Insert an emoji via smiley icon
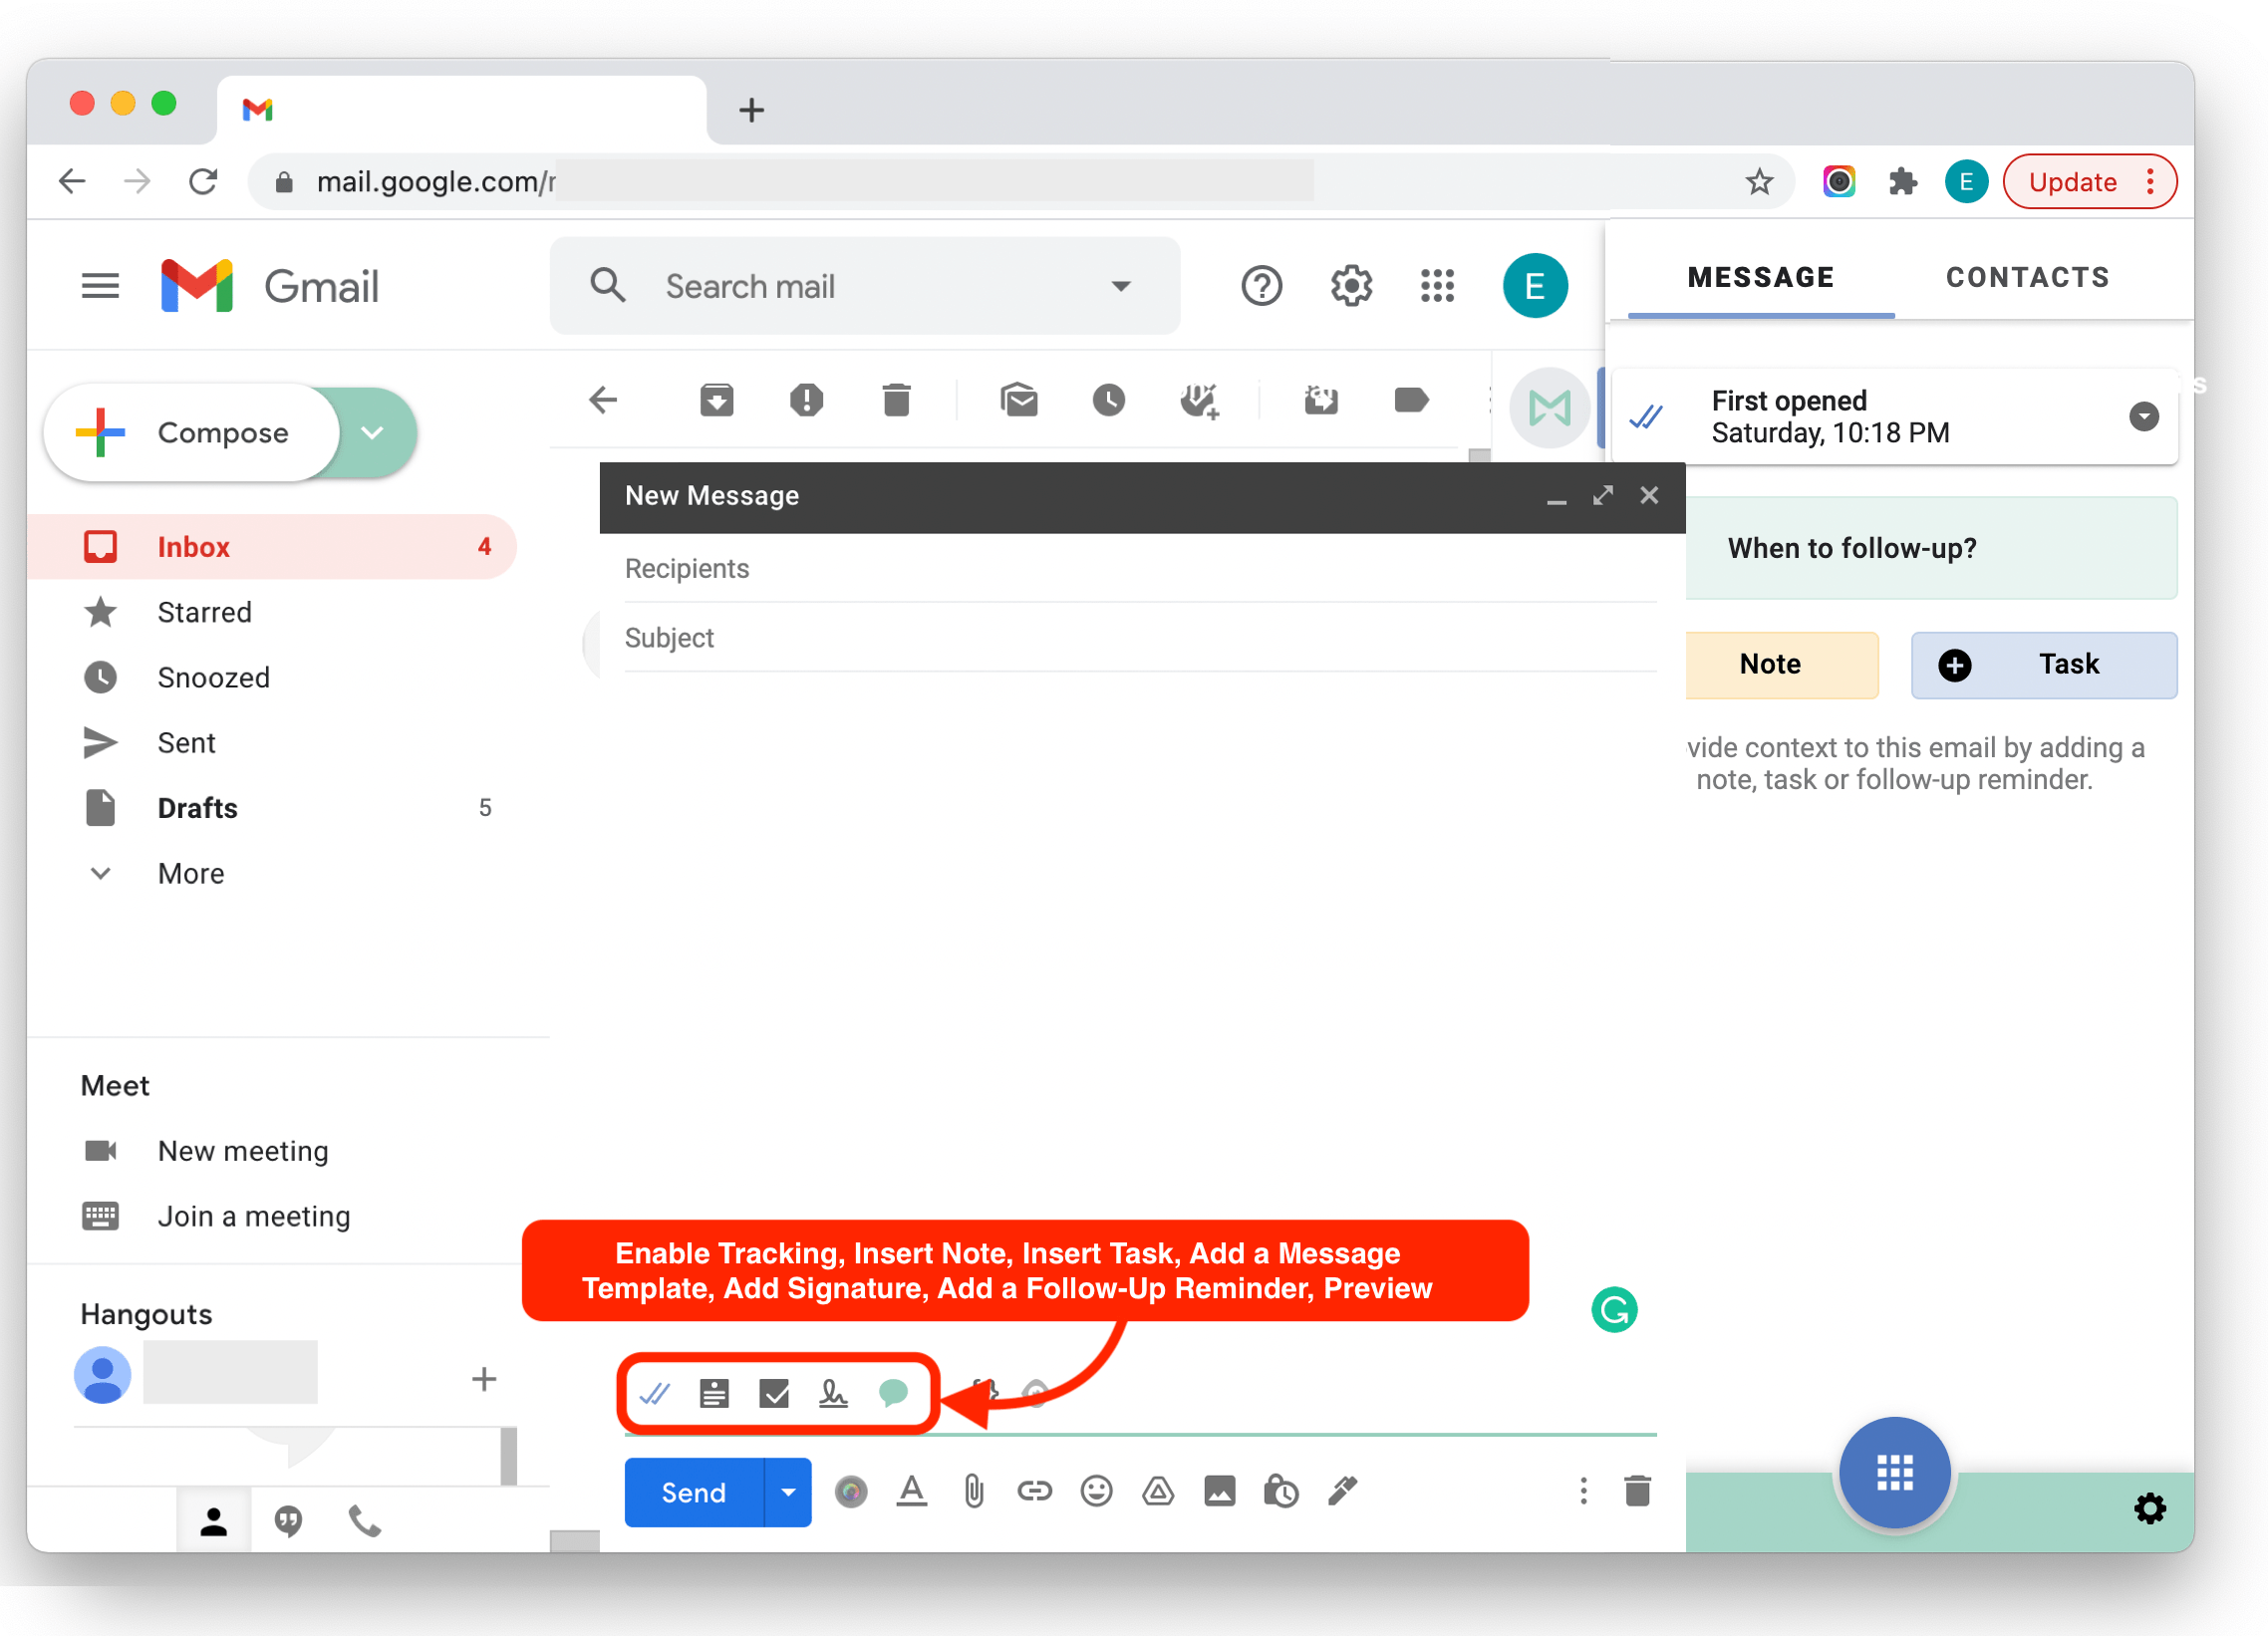The image size is (2268, 1636). [x=1096, y=1492]
